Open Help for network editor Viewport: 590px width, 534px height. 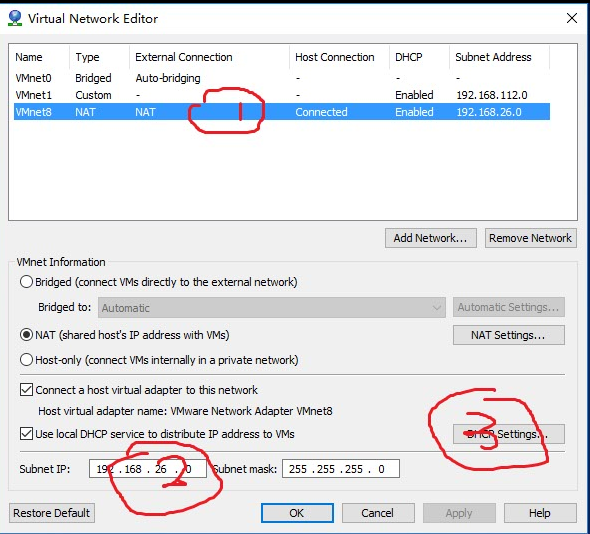pos(540,513)
